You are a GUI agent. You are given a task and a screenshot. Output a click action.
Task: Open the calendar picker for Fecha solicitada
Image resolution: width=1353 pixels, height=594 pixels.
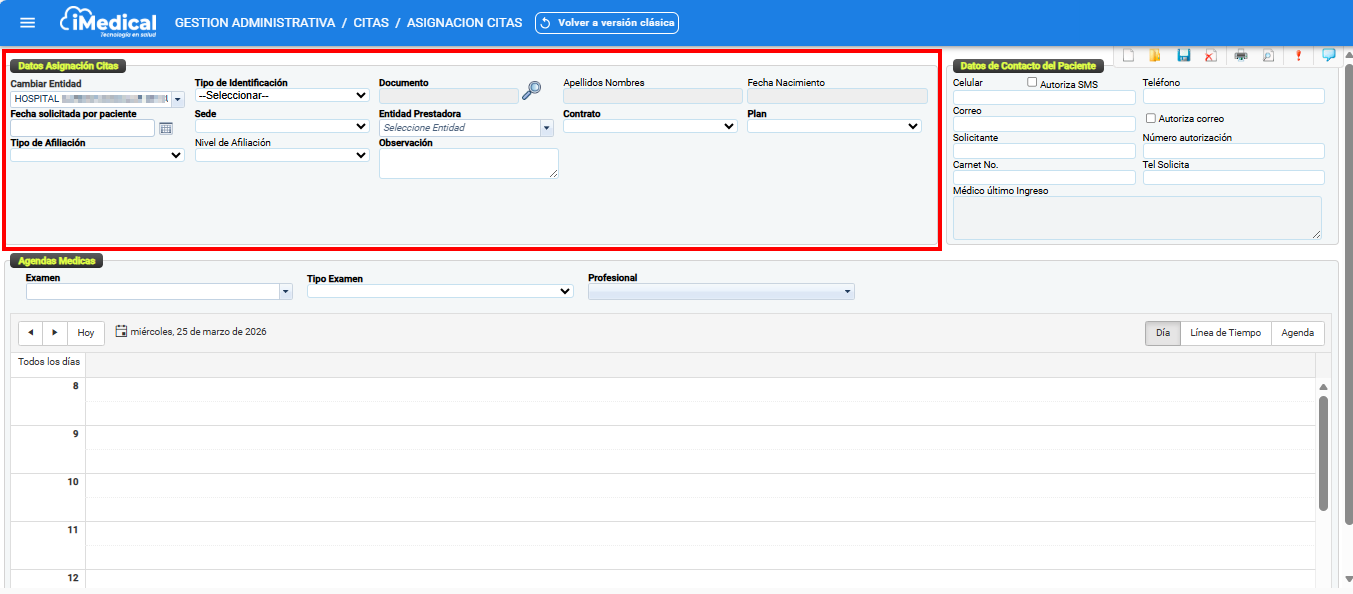pos(166,128)
